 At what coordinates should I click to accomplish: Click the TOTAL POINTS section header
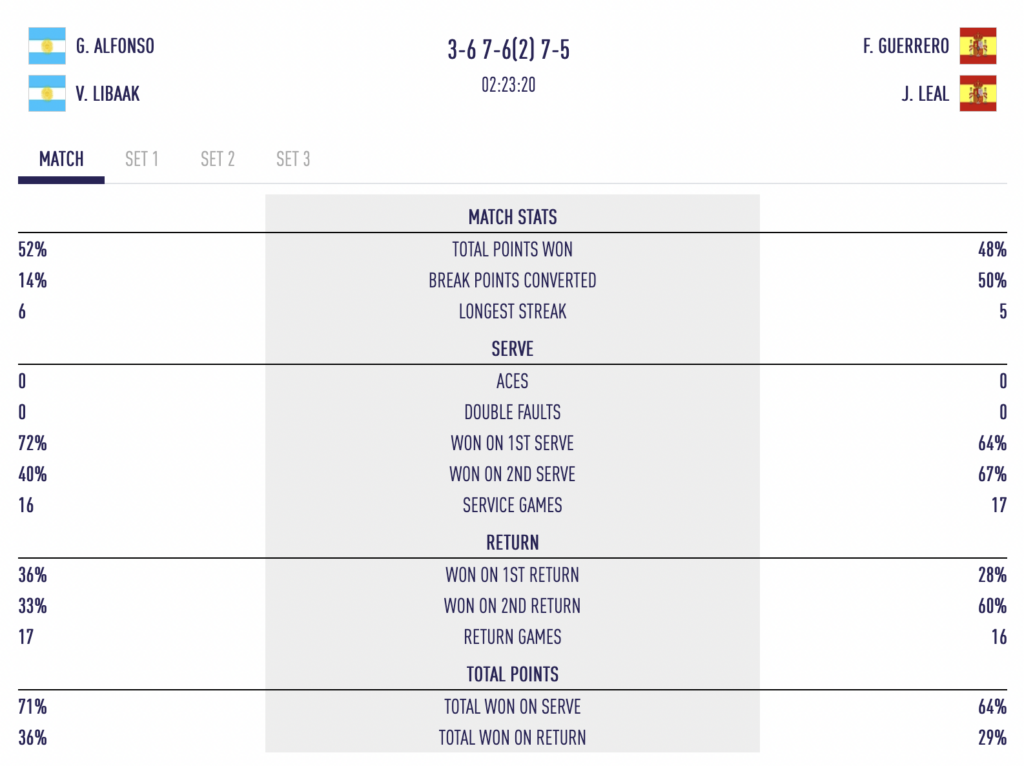click(x=513, y=675)
